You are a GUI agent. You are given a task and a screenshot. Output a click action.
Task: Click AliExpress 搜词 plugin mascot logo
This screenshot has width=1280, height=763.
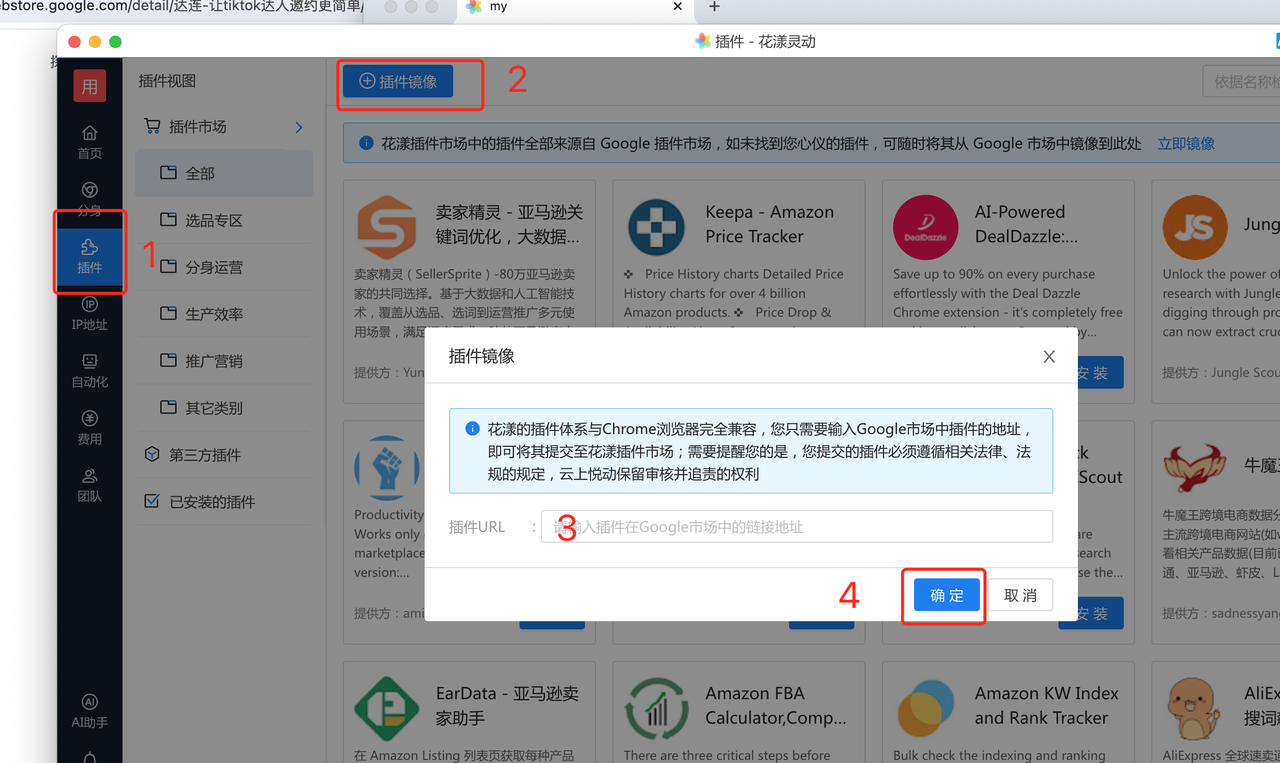1194,708
